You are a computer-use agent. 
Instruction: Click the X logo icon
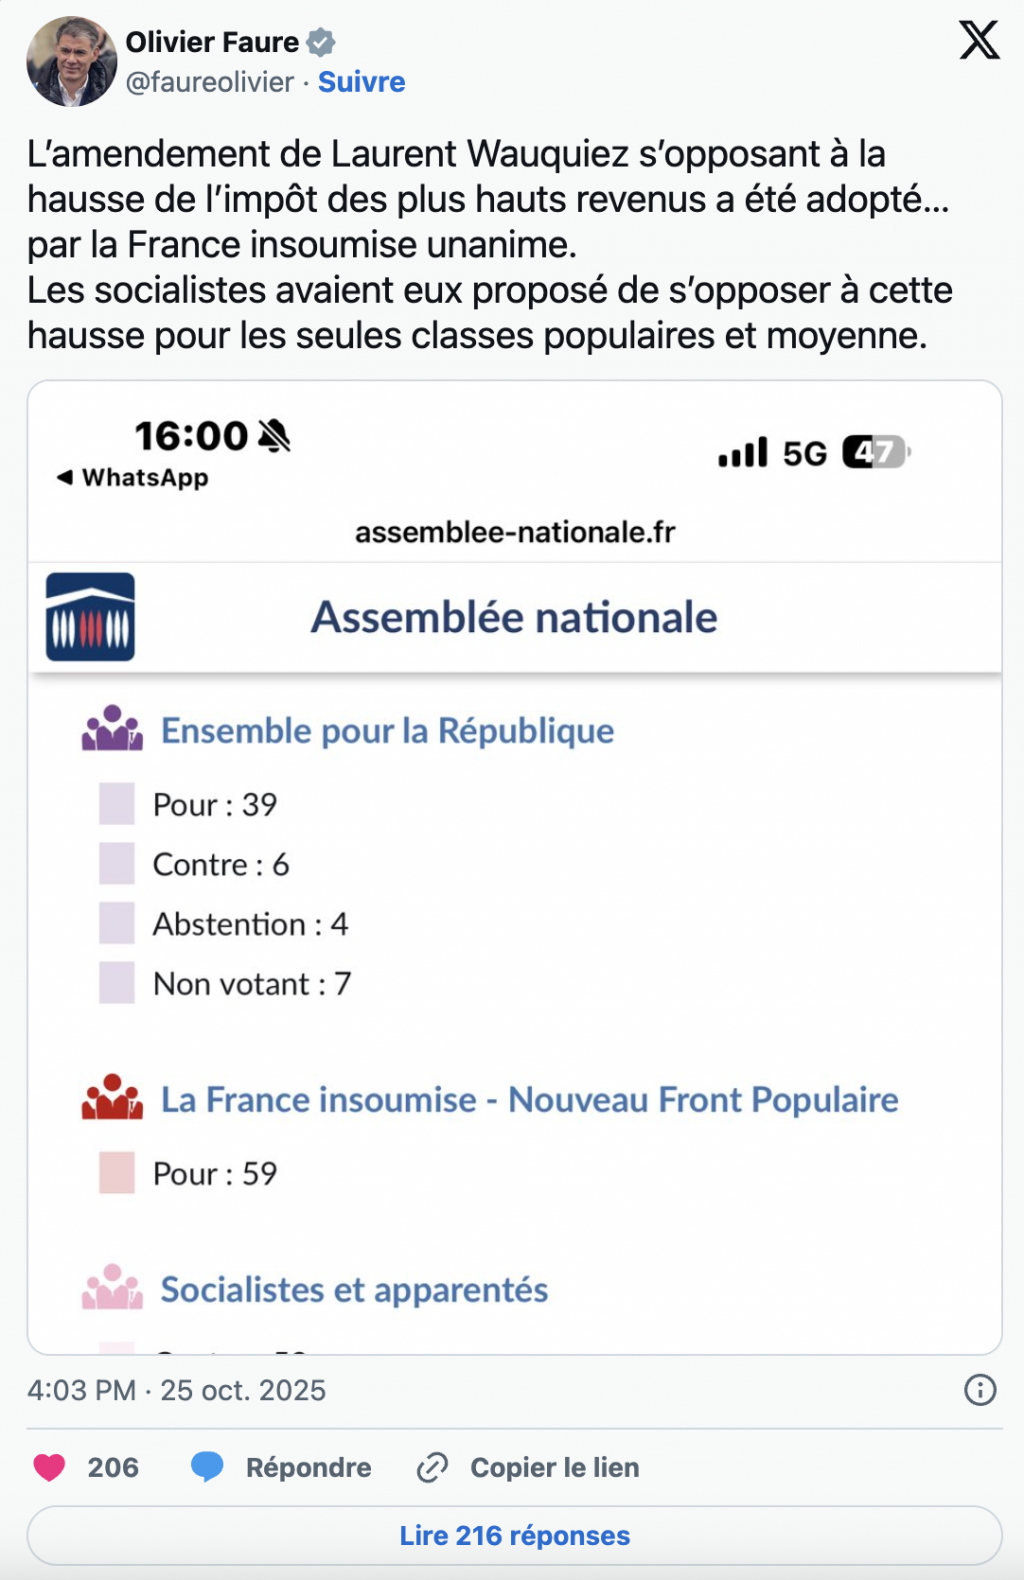tap(979, 41)
